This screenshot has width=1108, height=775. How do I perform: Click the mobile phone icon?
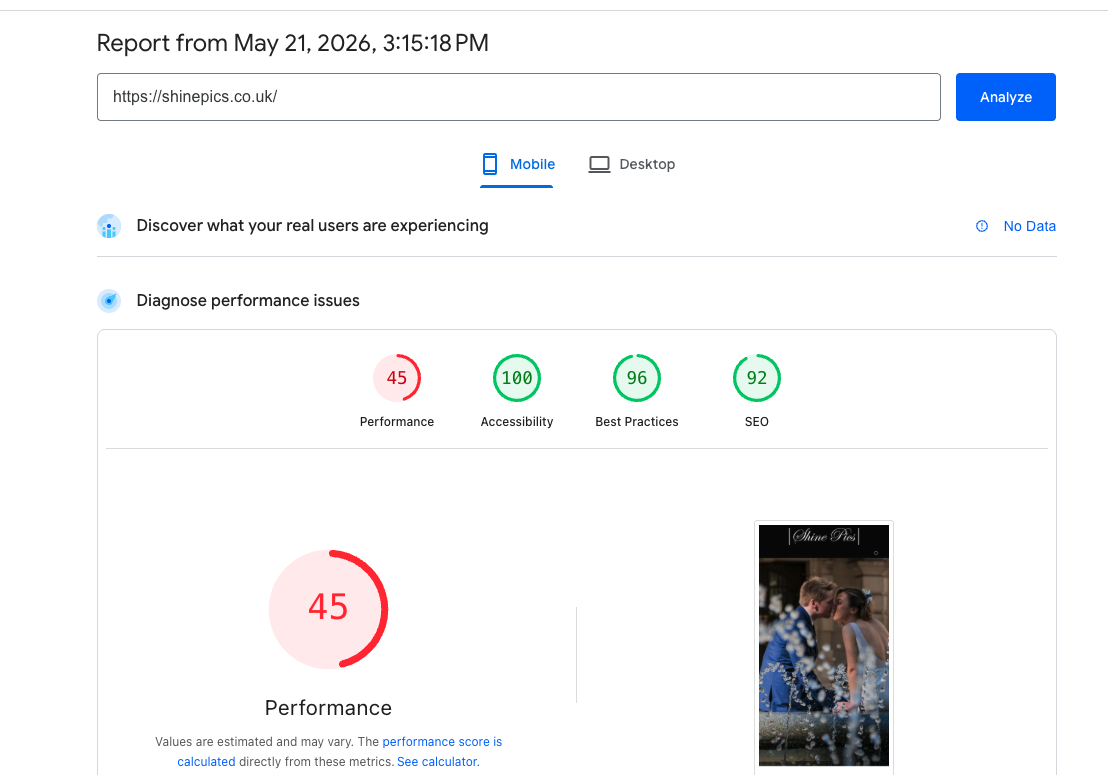pos(490,164)
